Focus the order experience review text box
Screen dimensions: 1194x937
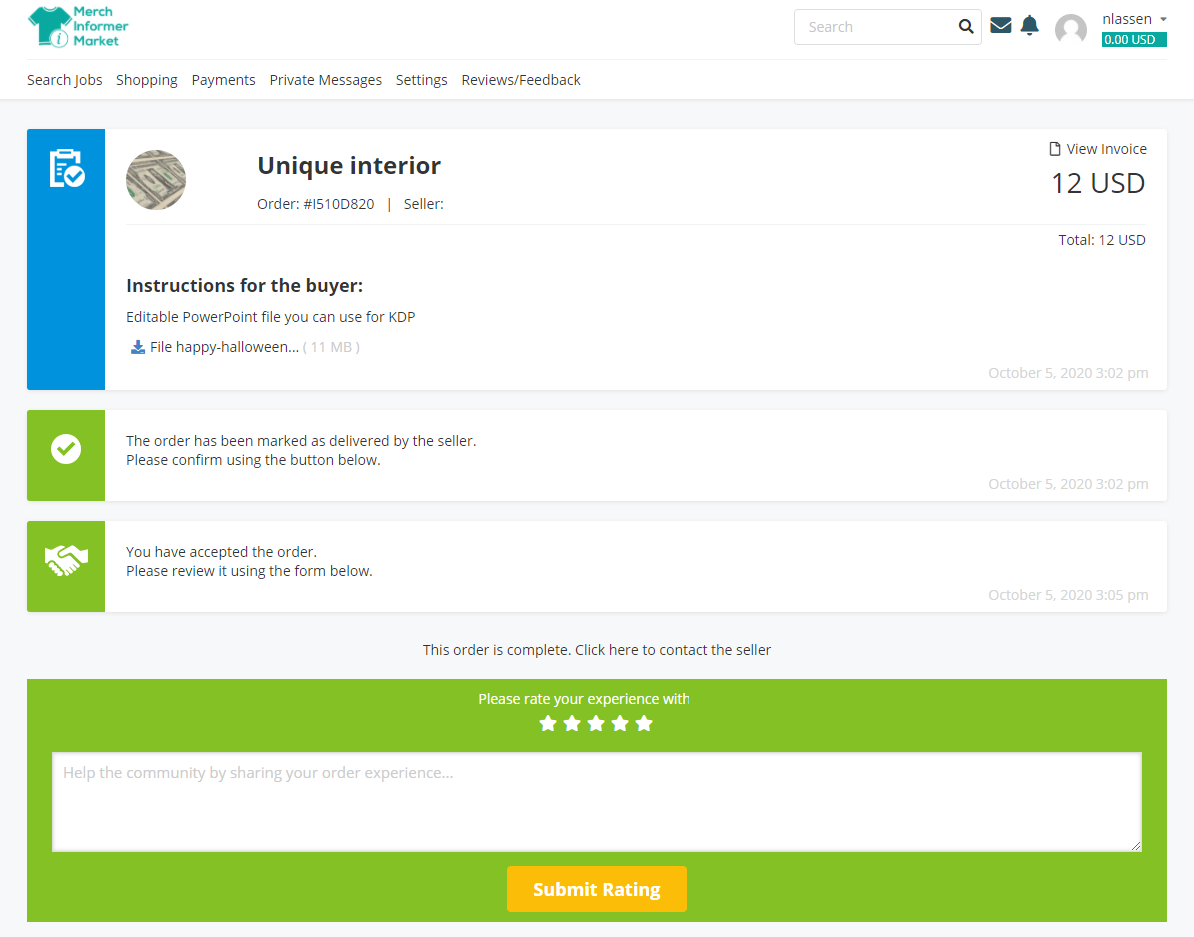click(x=596, y=801)
